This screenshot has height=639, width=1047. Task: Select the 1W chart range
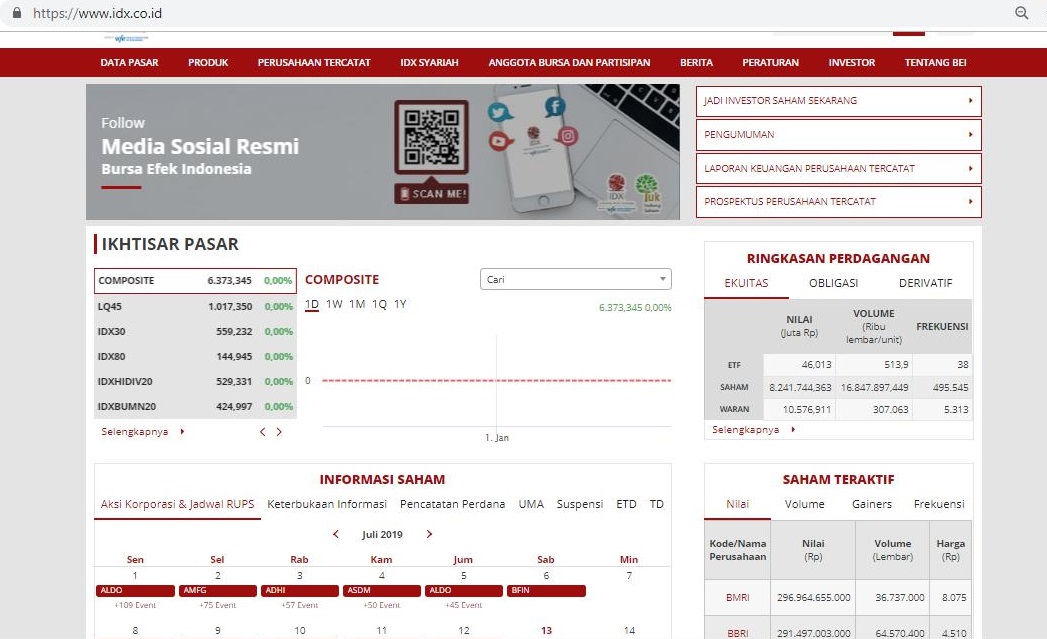[x=334, y=304]
